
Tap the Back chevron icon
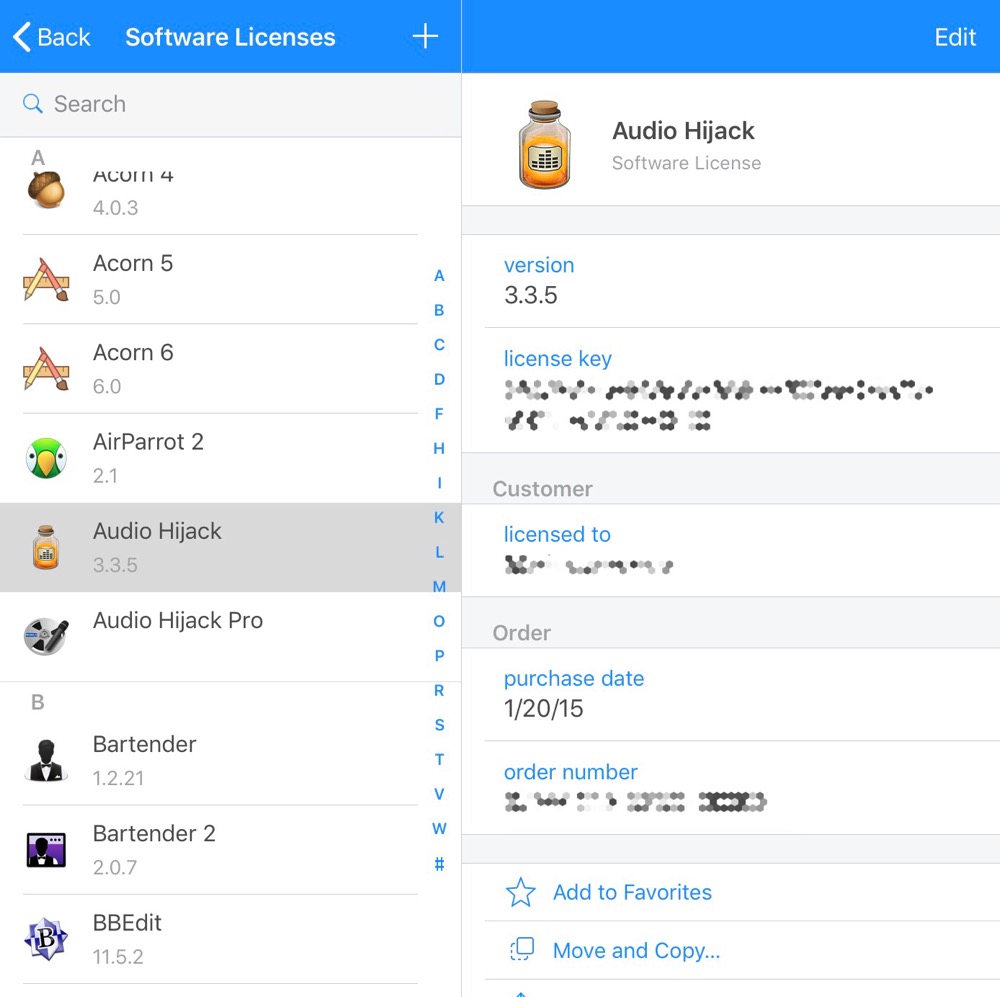click(x=22, y=36)
